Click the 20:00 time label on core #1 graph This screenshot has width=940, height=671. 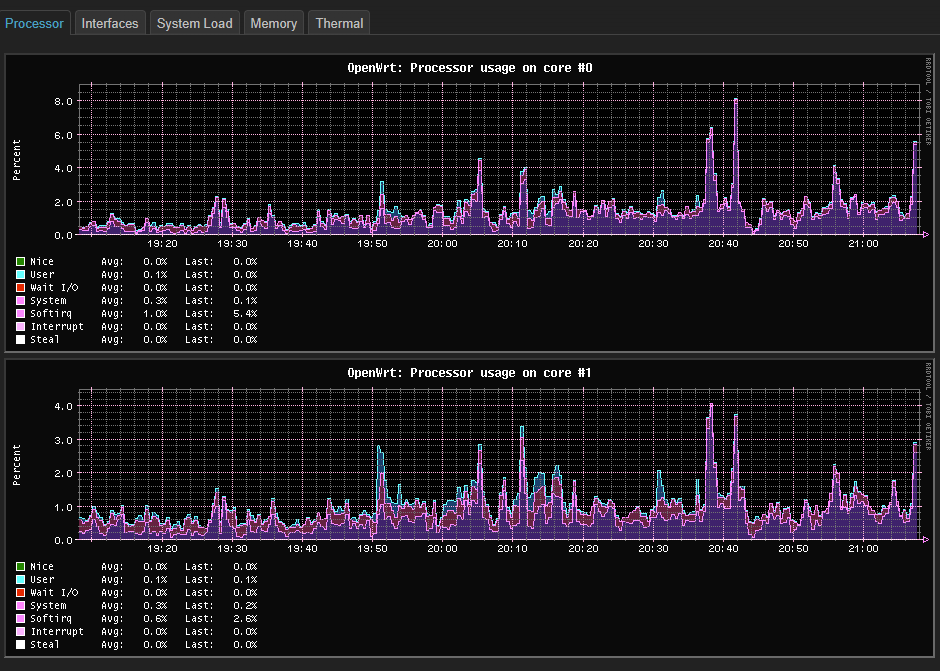click(442, 548)
